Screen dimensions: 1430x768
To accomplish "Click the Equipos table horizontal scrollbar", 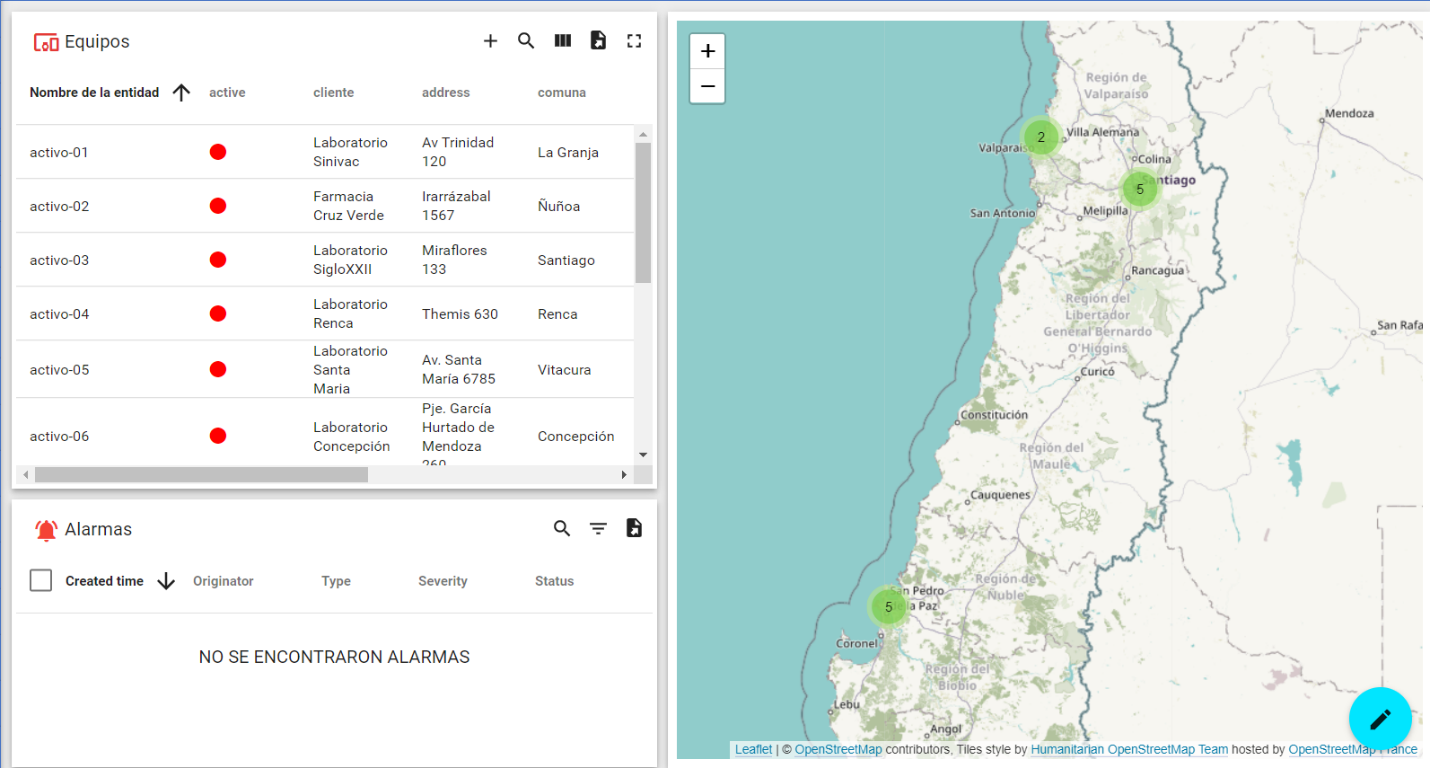I will 200,475.
